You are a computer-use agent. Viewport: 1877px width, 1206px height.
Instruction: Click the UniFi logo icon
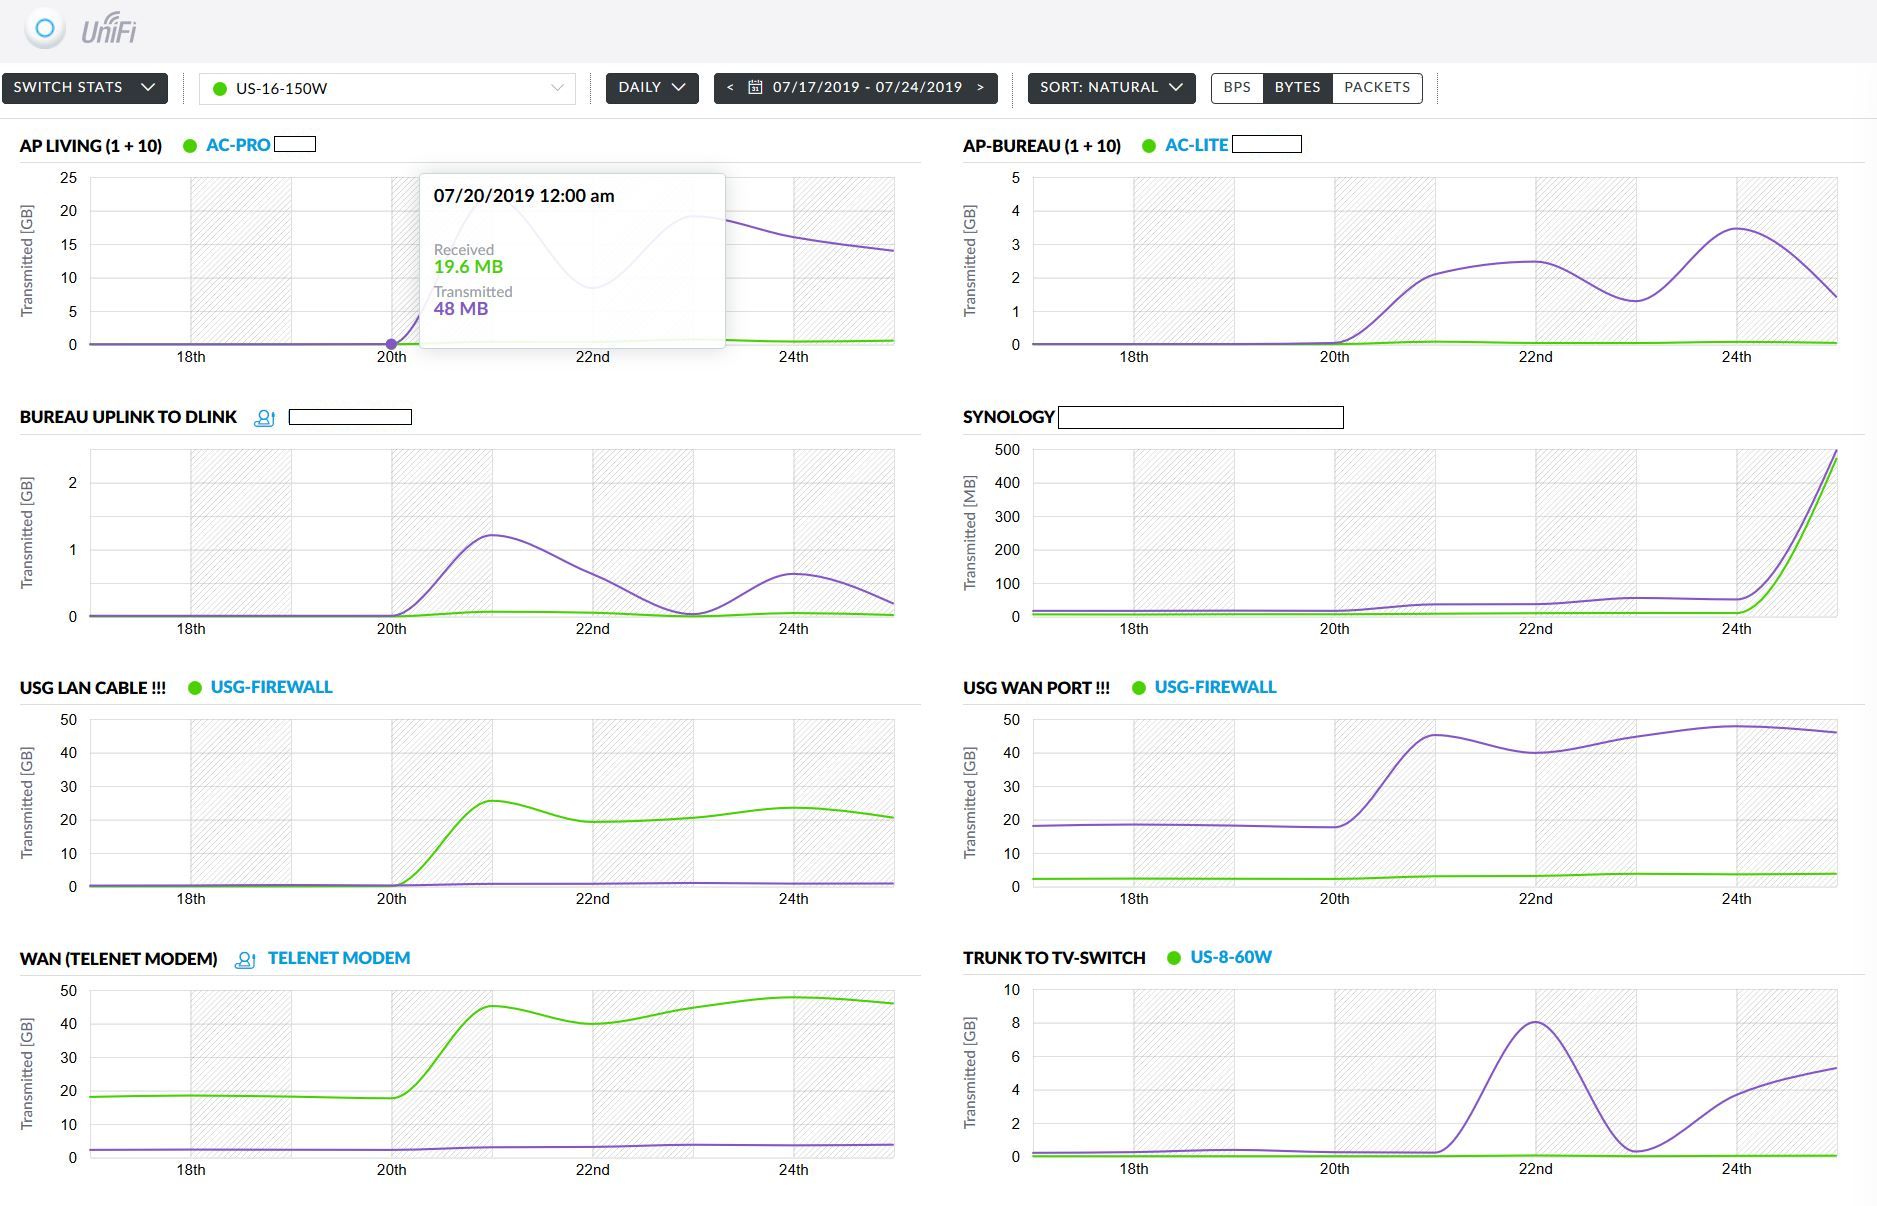[45, 29]
